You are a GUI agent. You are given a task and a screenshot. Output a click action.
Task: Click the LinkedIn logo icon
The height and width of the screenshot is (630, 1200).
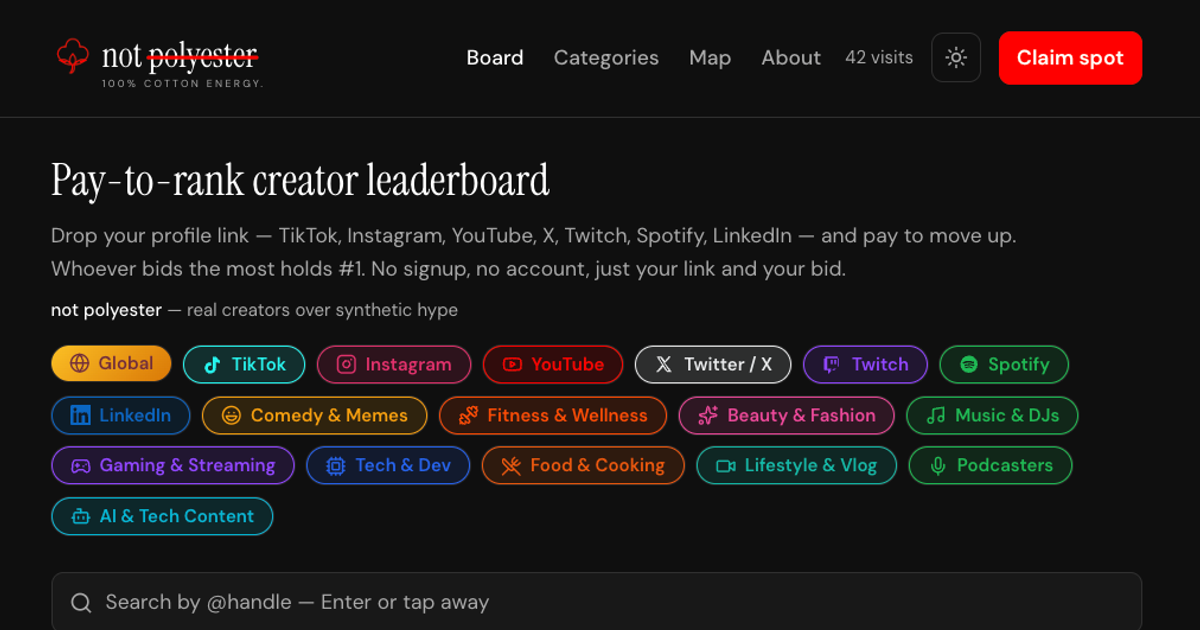pos(80,415)
